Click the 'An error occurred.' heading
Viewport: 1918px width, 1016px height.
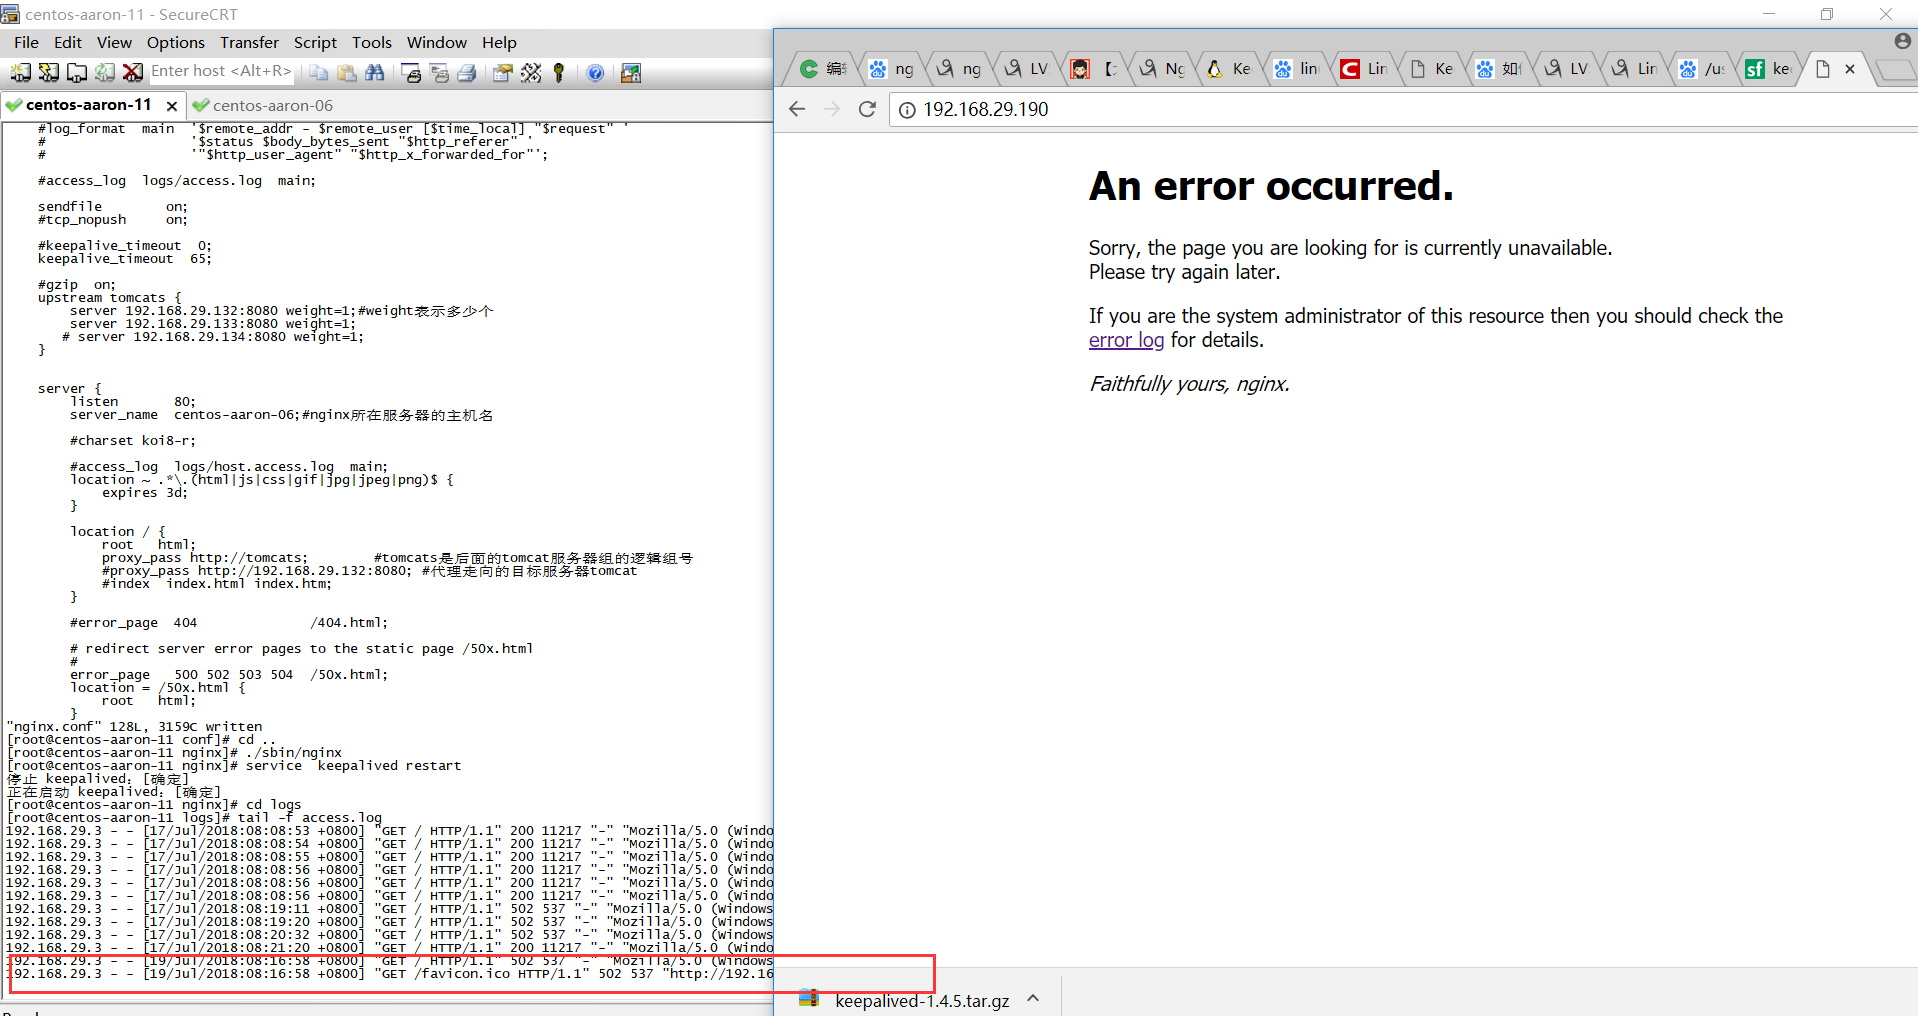[x=1271, y=186]
